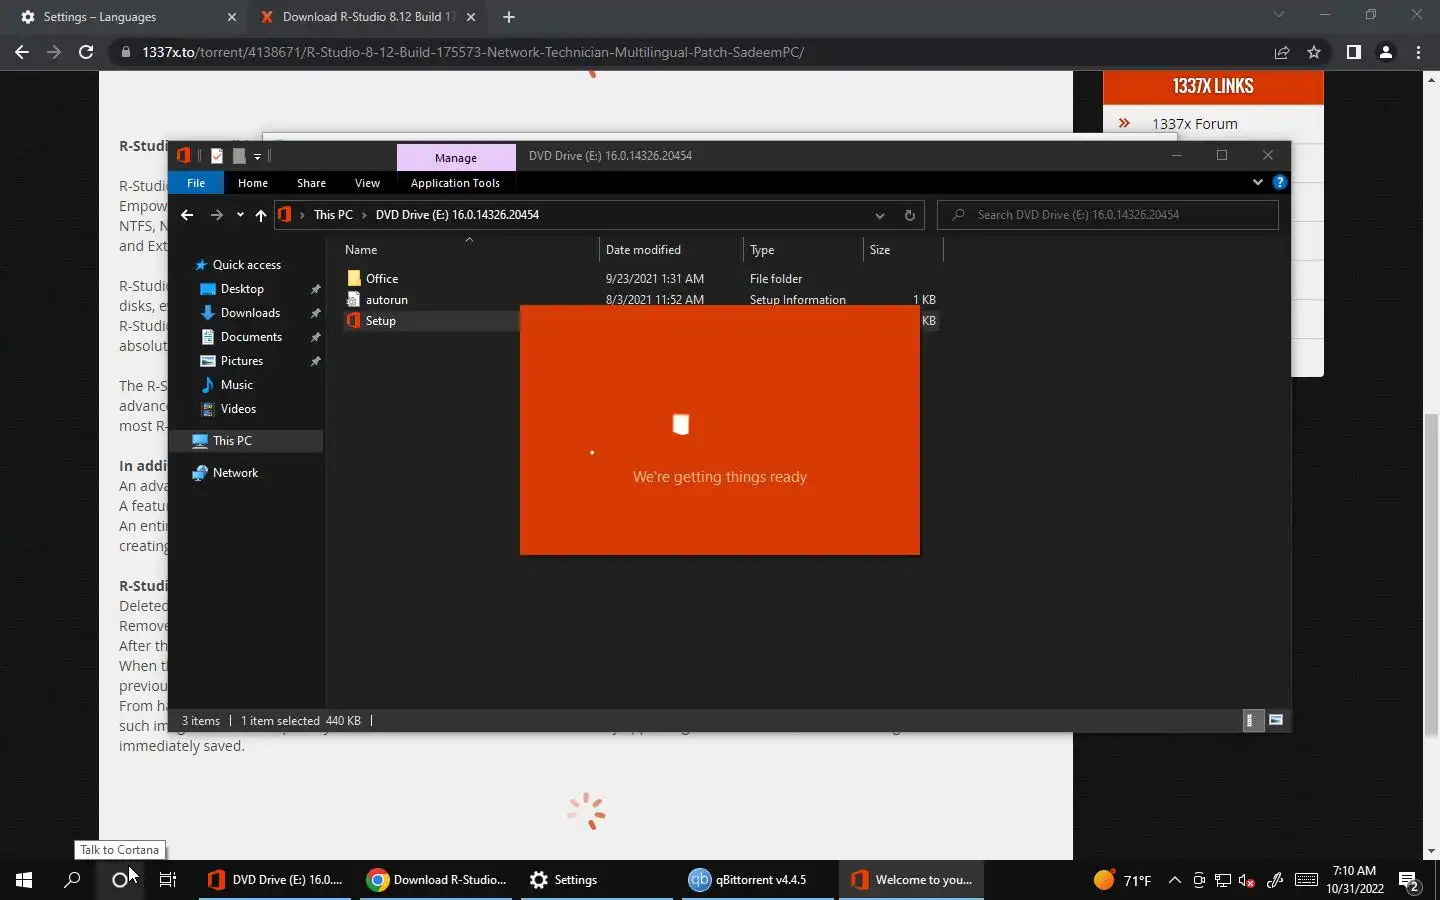Switch to the Share ribbon tab
Image resolution: width=1440 pixels, height=900 pixels.
tap(311, 183)
